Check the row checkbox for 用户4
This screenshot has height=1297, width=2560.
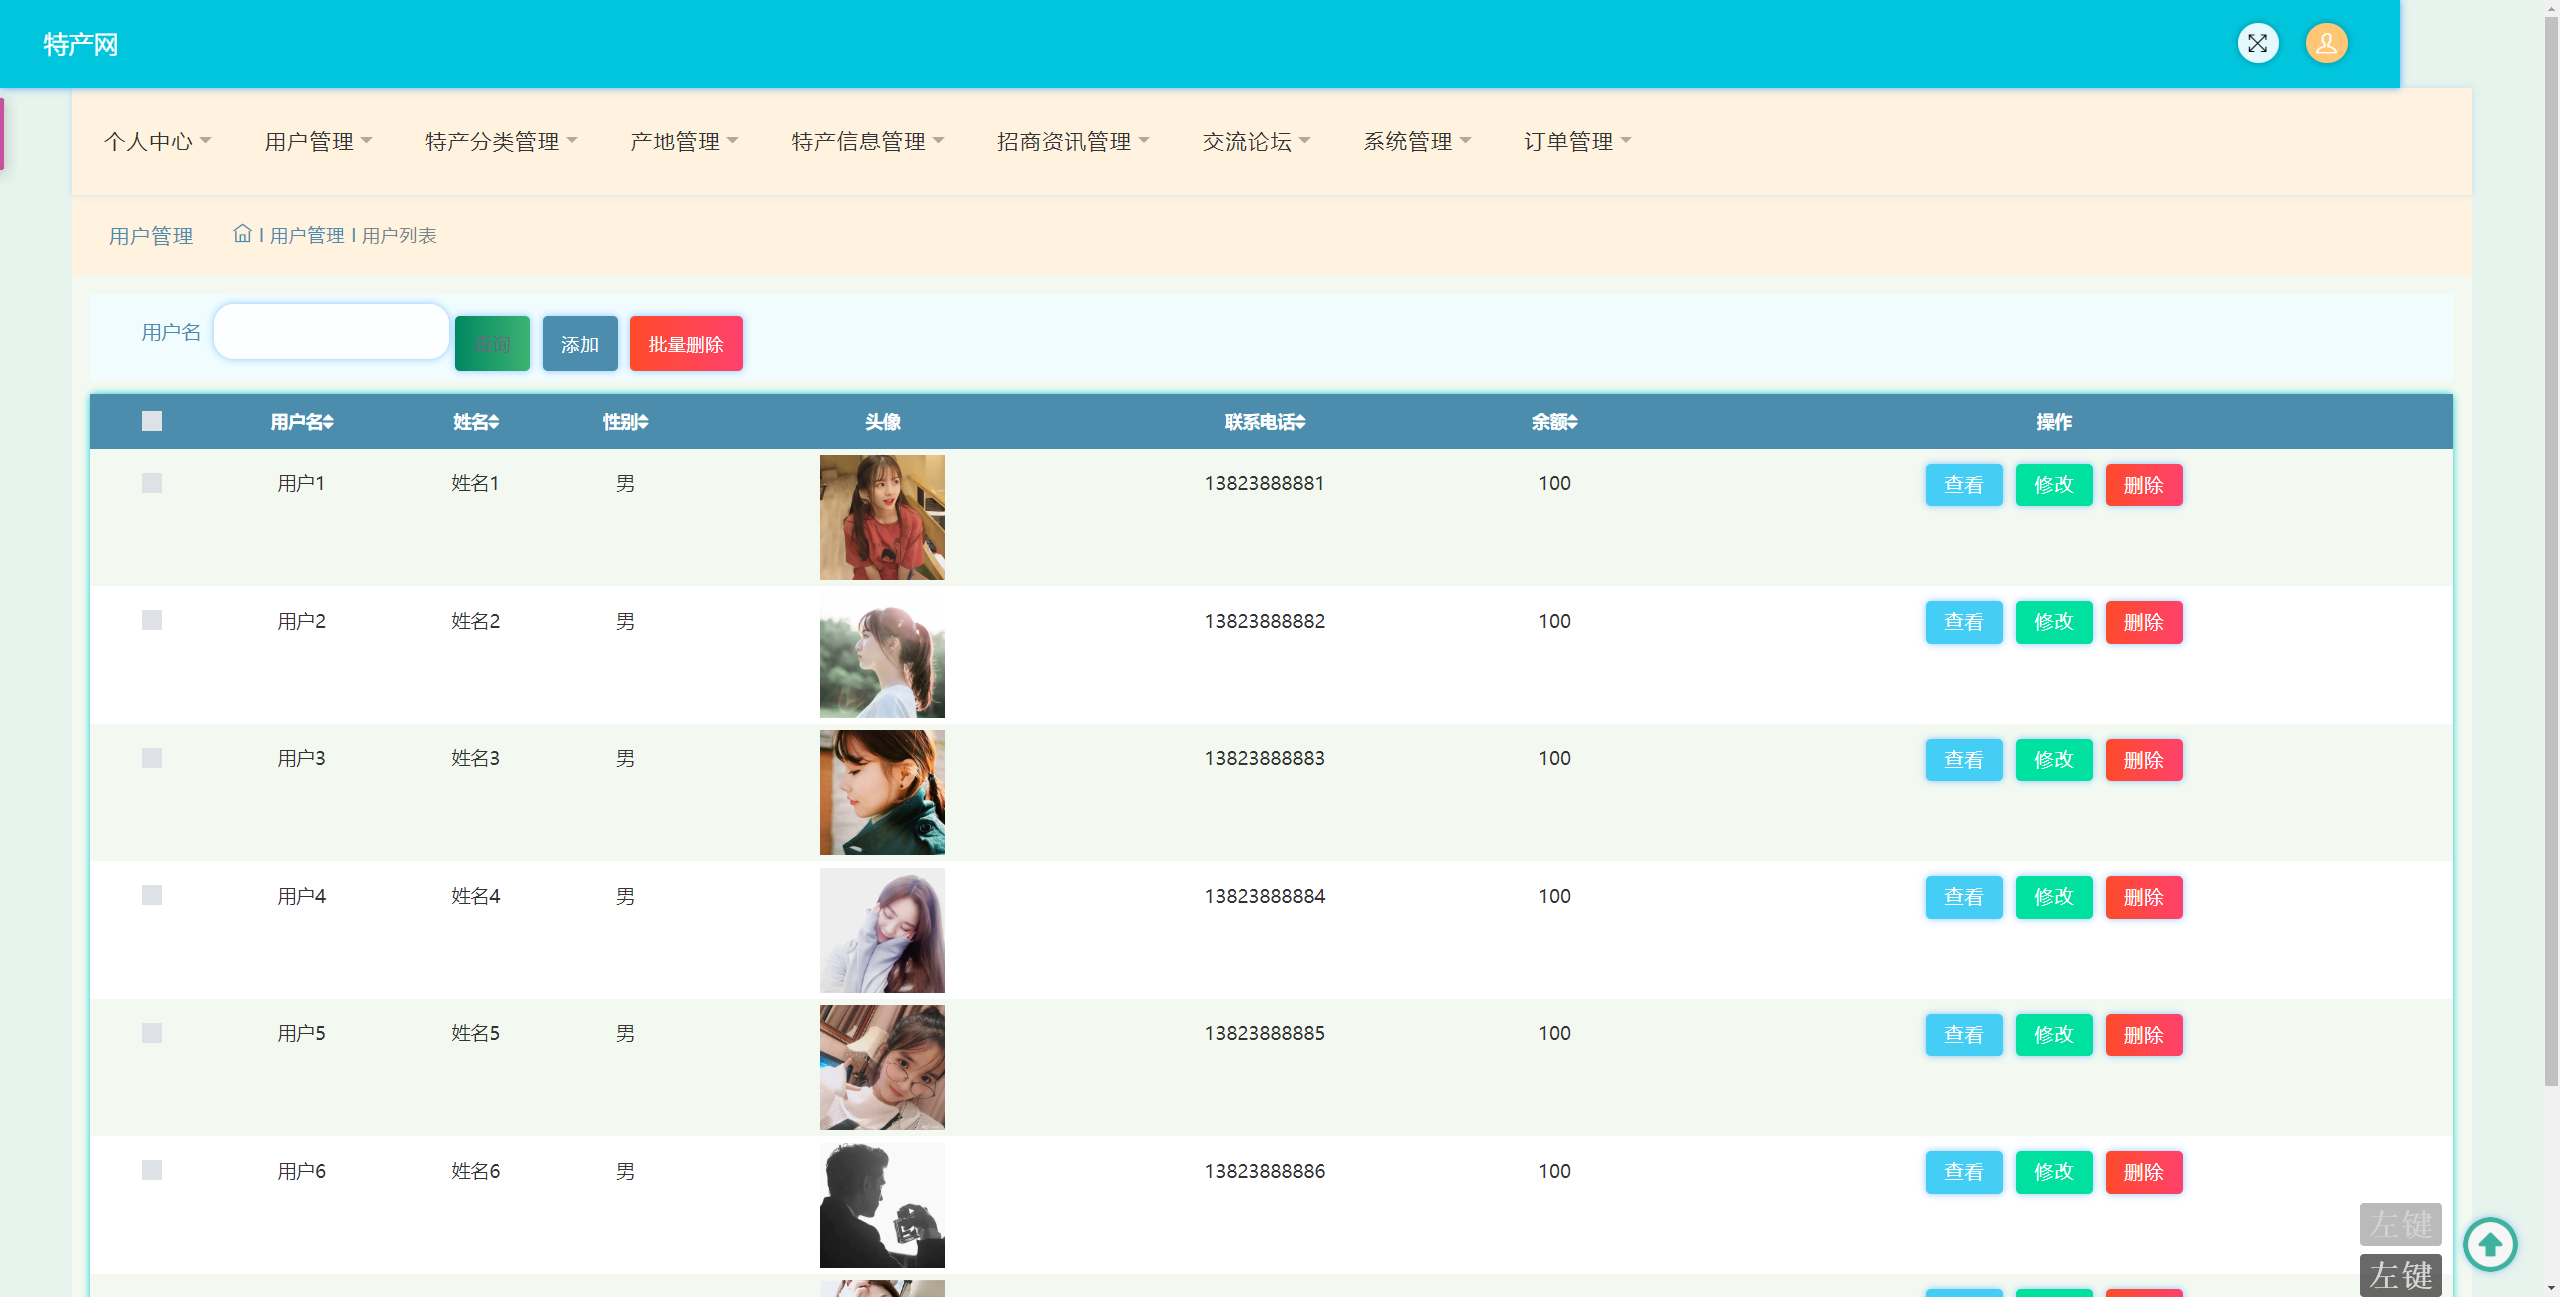[152, 895]
